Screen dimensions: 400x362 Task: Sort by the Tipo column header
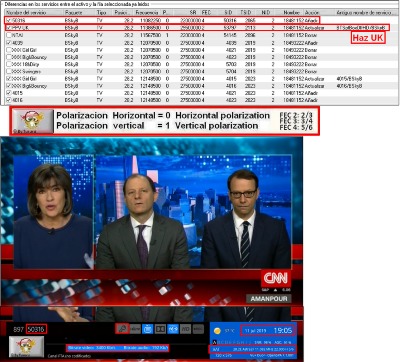pos(104,12)
